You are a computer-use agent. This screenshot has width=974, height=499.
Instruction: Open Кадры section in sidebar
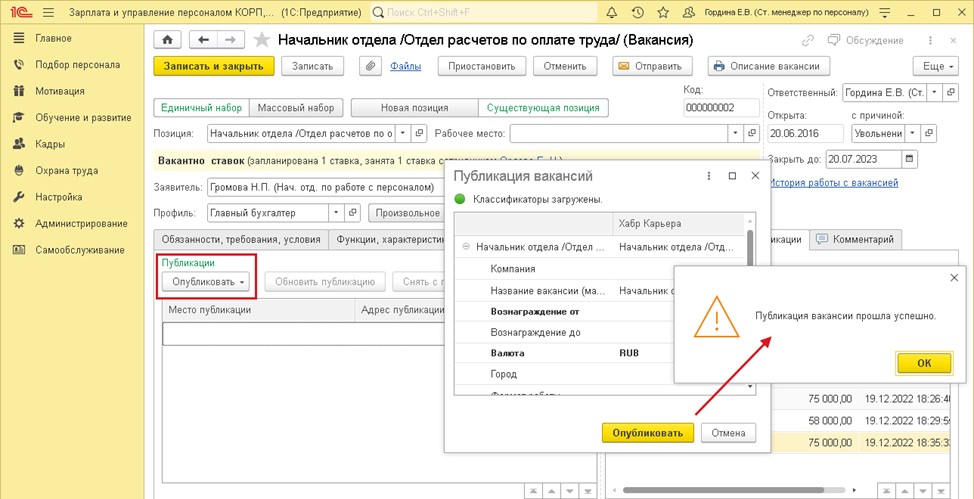click(x=50, y=144)
